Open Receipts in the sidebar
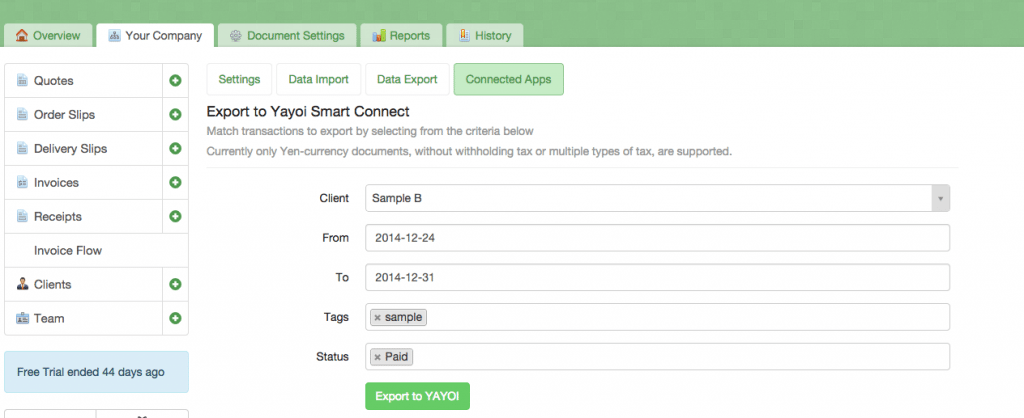The height and width of the screenshot is (418, 1024). point(84,217)
